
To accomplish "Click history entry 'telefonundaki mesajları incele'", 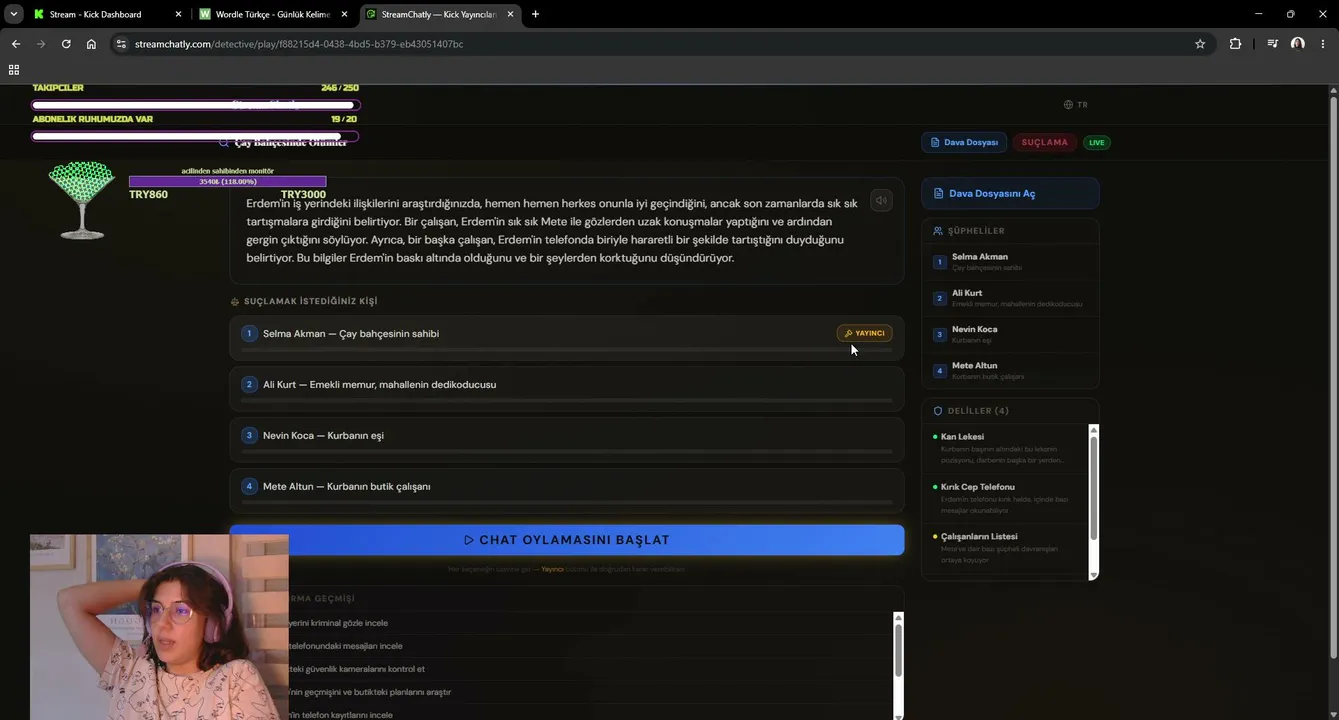I will tap(347, 646).
